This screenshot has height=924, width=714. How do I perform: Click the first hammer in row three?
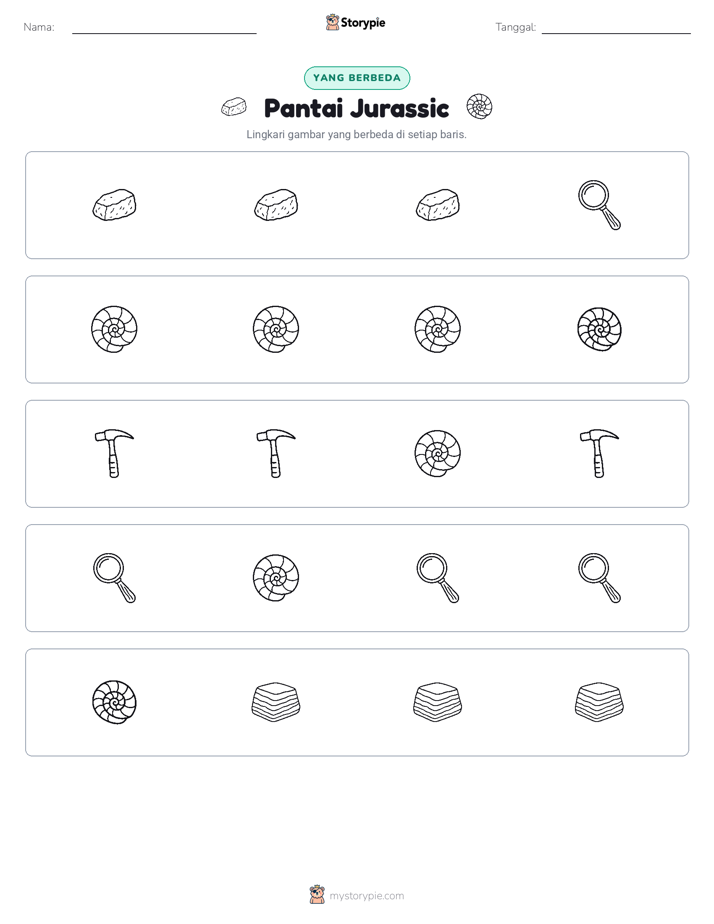114,453
